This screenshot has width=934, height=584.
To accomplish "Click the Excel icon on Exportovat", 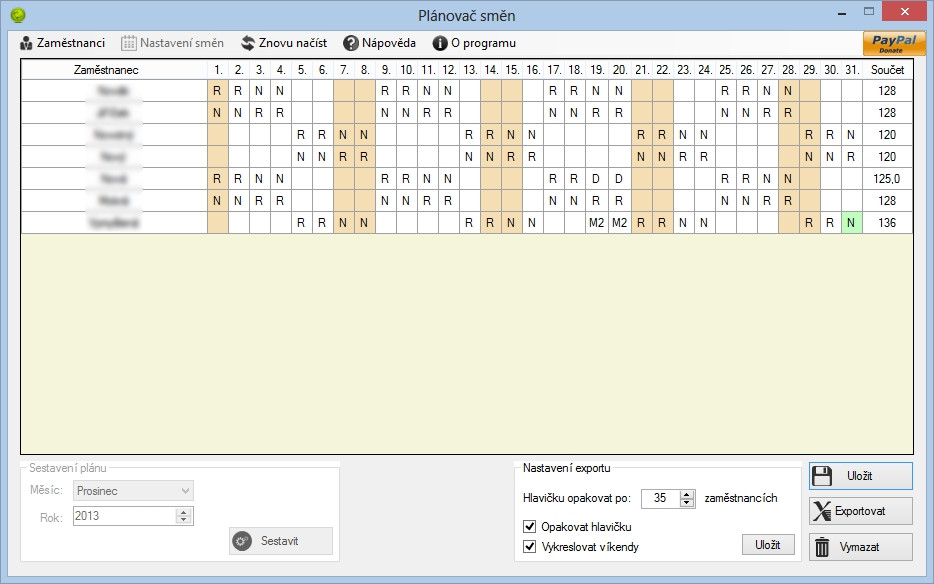I will 822,511.
